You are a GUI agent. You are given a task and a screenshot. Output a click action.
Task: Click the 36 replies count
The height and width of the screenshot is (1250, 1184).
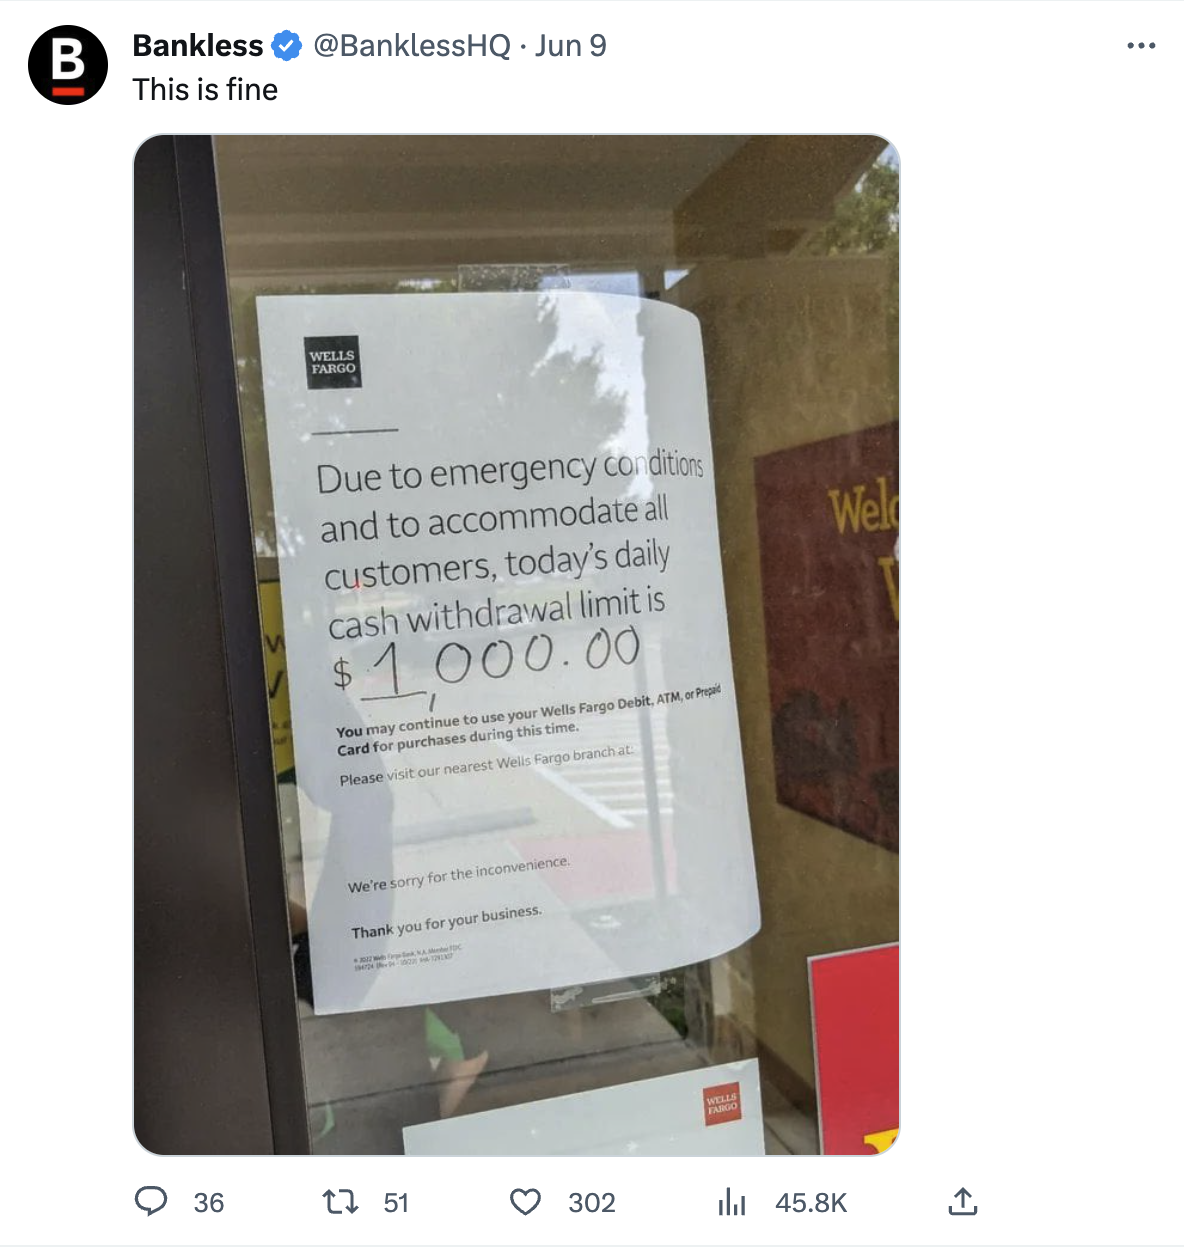(209, 1202)
